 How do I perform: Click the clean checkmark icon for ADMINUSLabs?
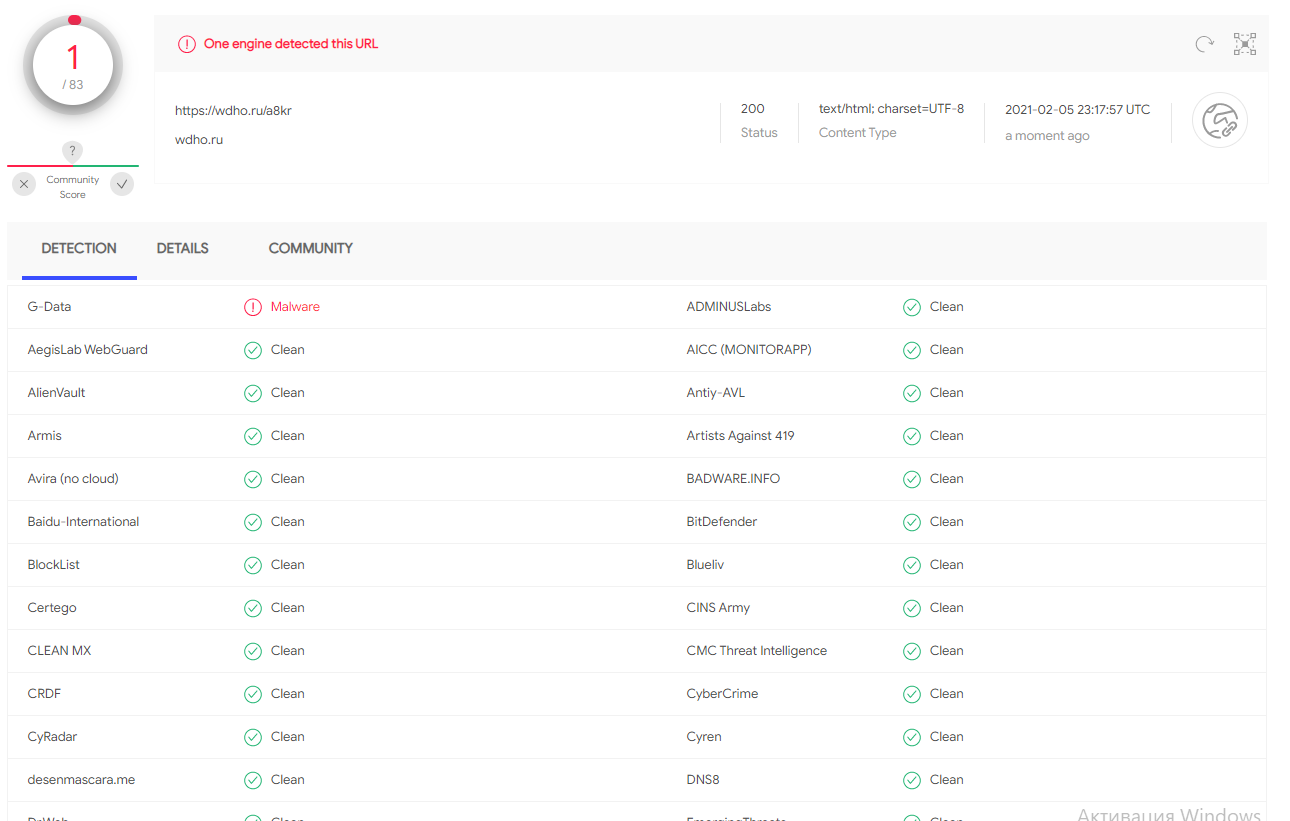click(912, 307)
